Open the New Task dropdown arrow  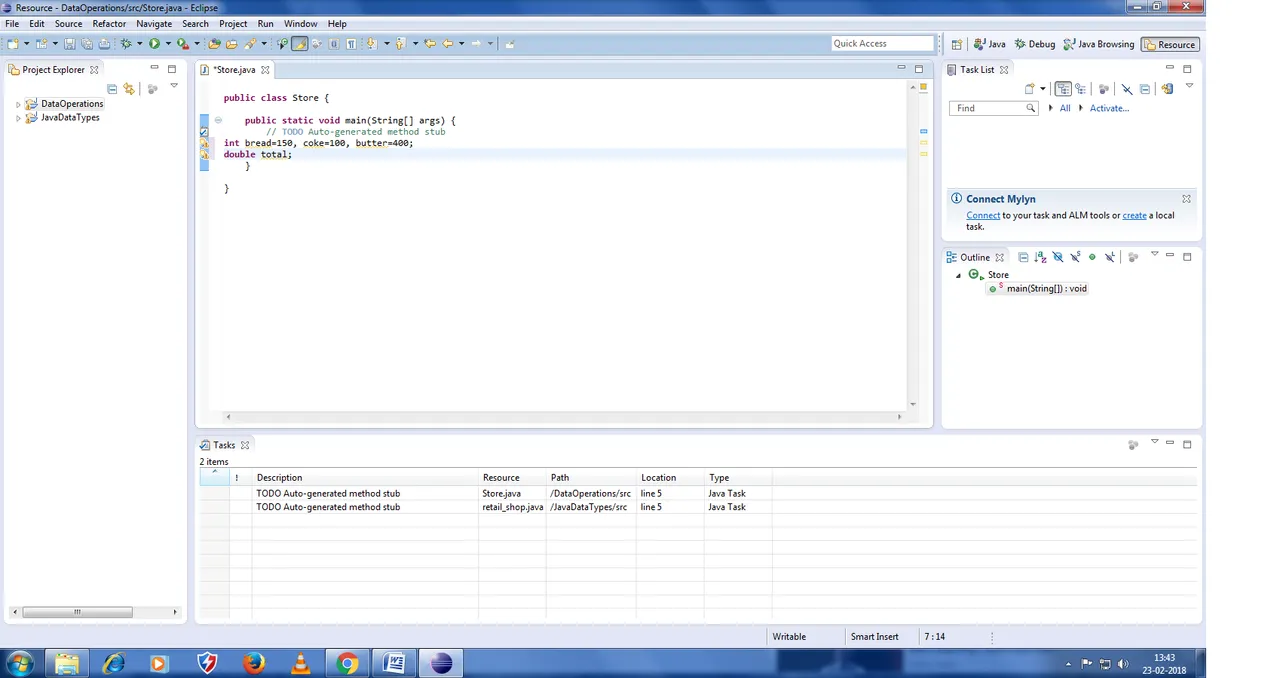pyautogui.click(x=1043, y=89)
